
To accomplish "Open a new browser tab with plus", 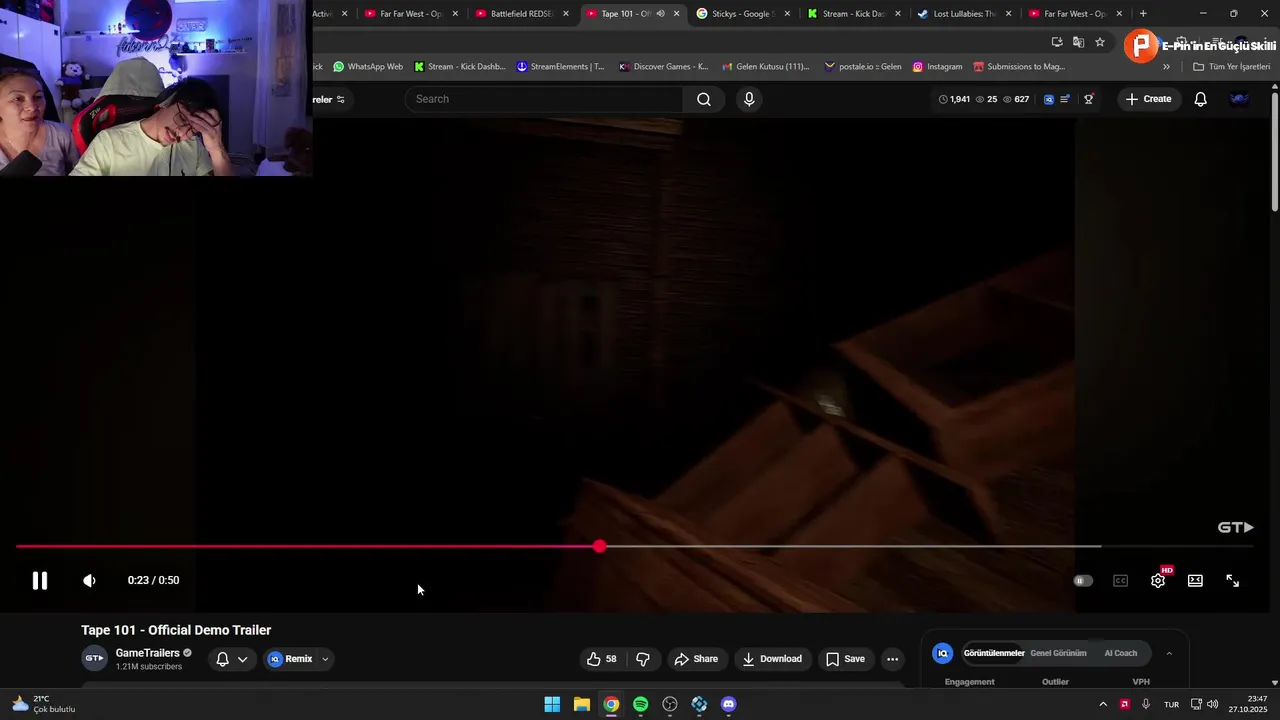I will click(1143, 14).
